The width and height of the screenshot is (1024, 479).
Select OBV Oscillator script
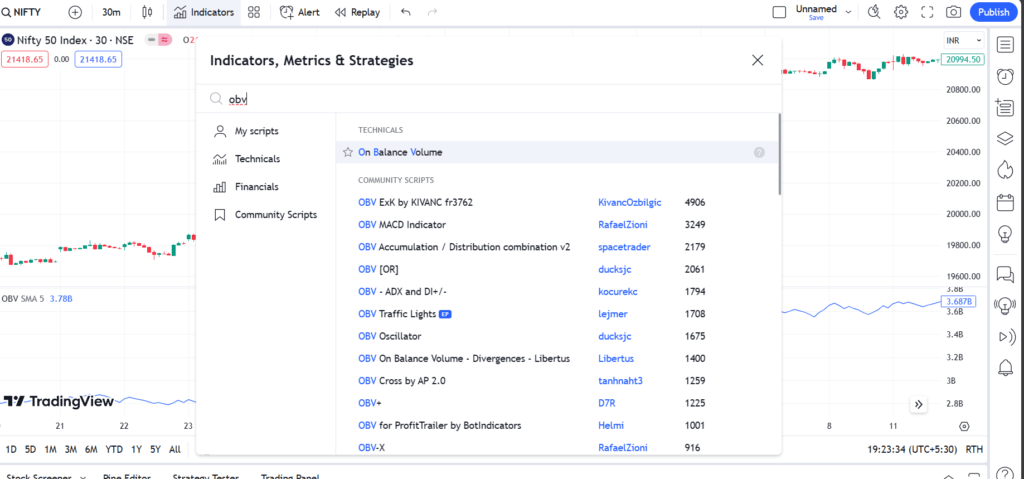click(389, 337)
